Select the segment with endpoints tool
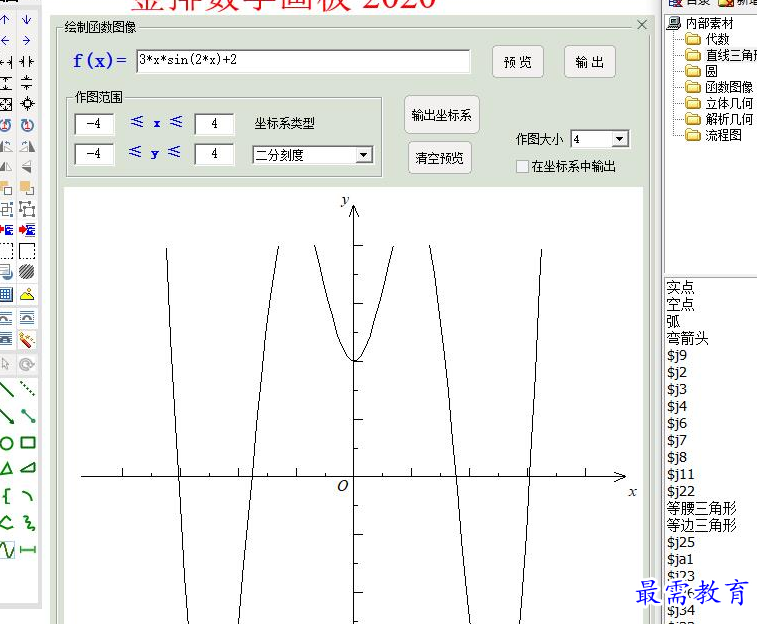Image resolution: width=757 pixels, height=624 pixels. click(28, 416)
